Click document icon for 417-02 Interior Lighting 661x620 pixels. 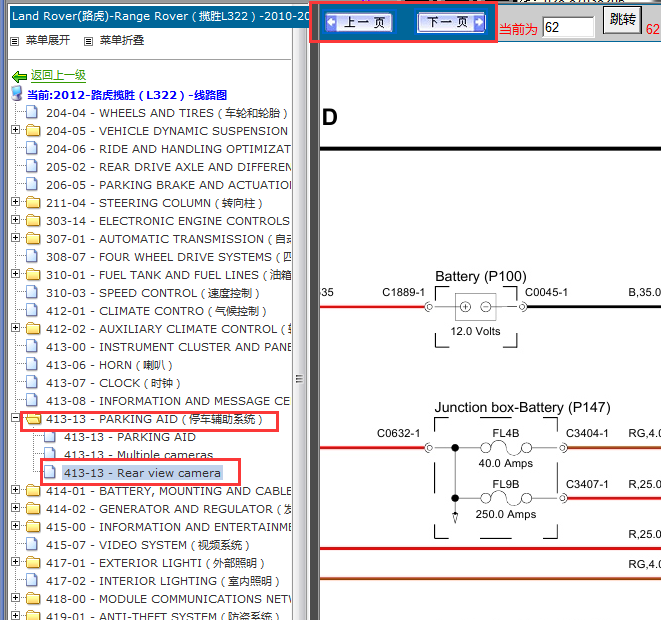[x=32, y=580]
